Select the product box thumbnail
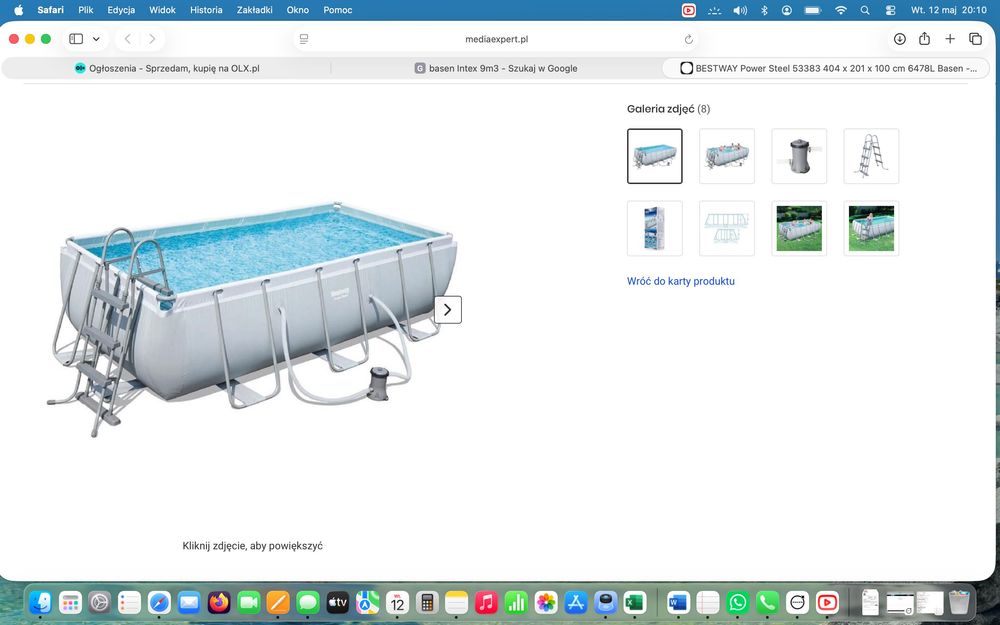Viewport: 1000px width, 625px height. (x=654, y=228)
